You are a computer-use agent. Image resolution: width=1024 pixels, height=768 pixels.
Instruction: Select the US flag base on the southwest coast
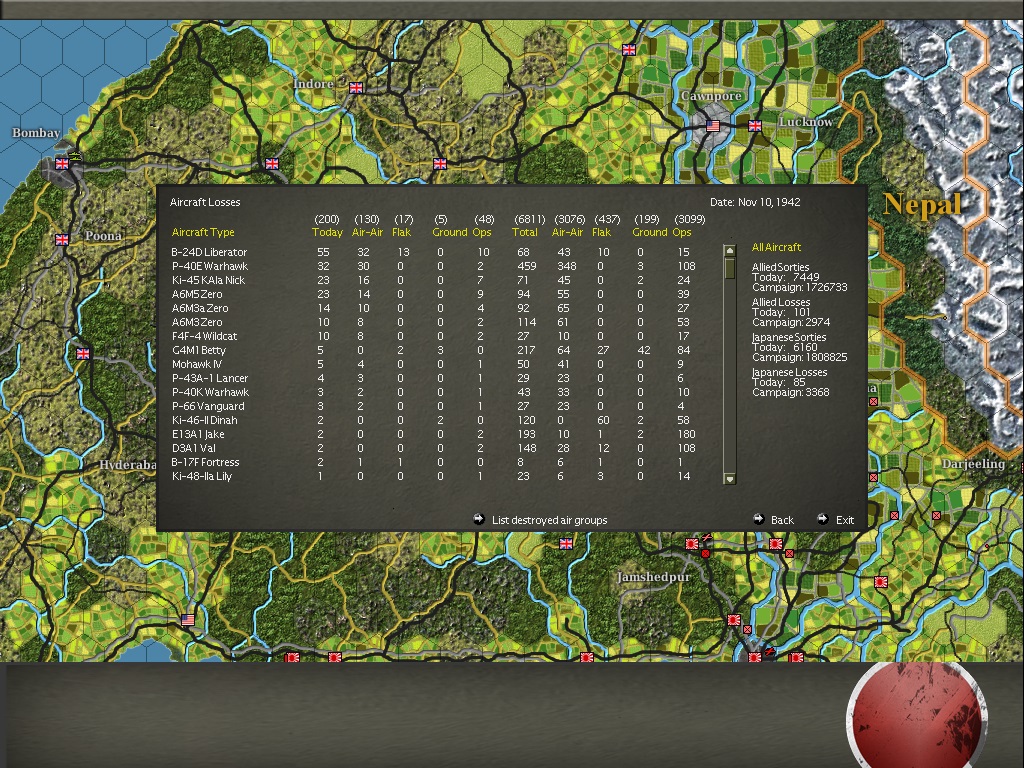pos(188,619)
